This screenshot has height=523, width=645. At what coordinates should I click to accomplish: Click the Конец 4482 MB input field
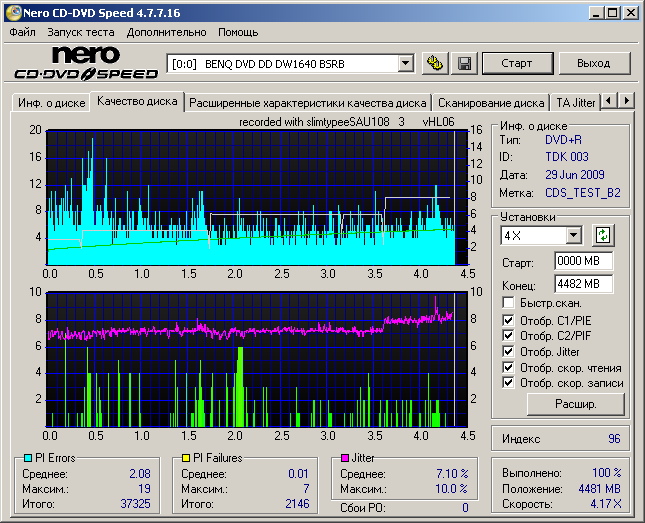pyautogui.click(x=583, y=285)
